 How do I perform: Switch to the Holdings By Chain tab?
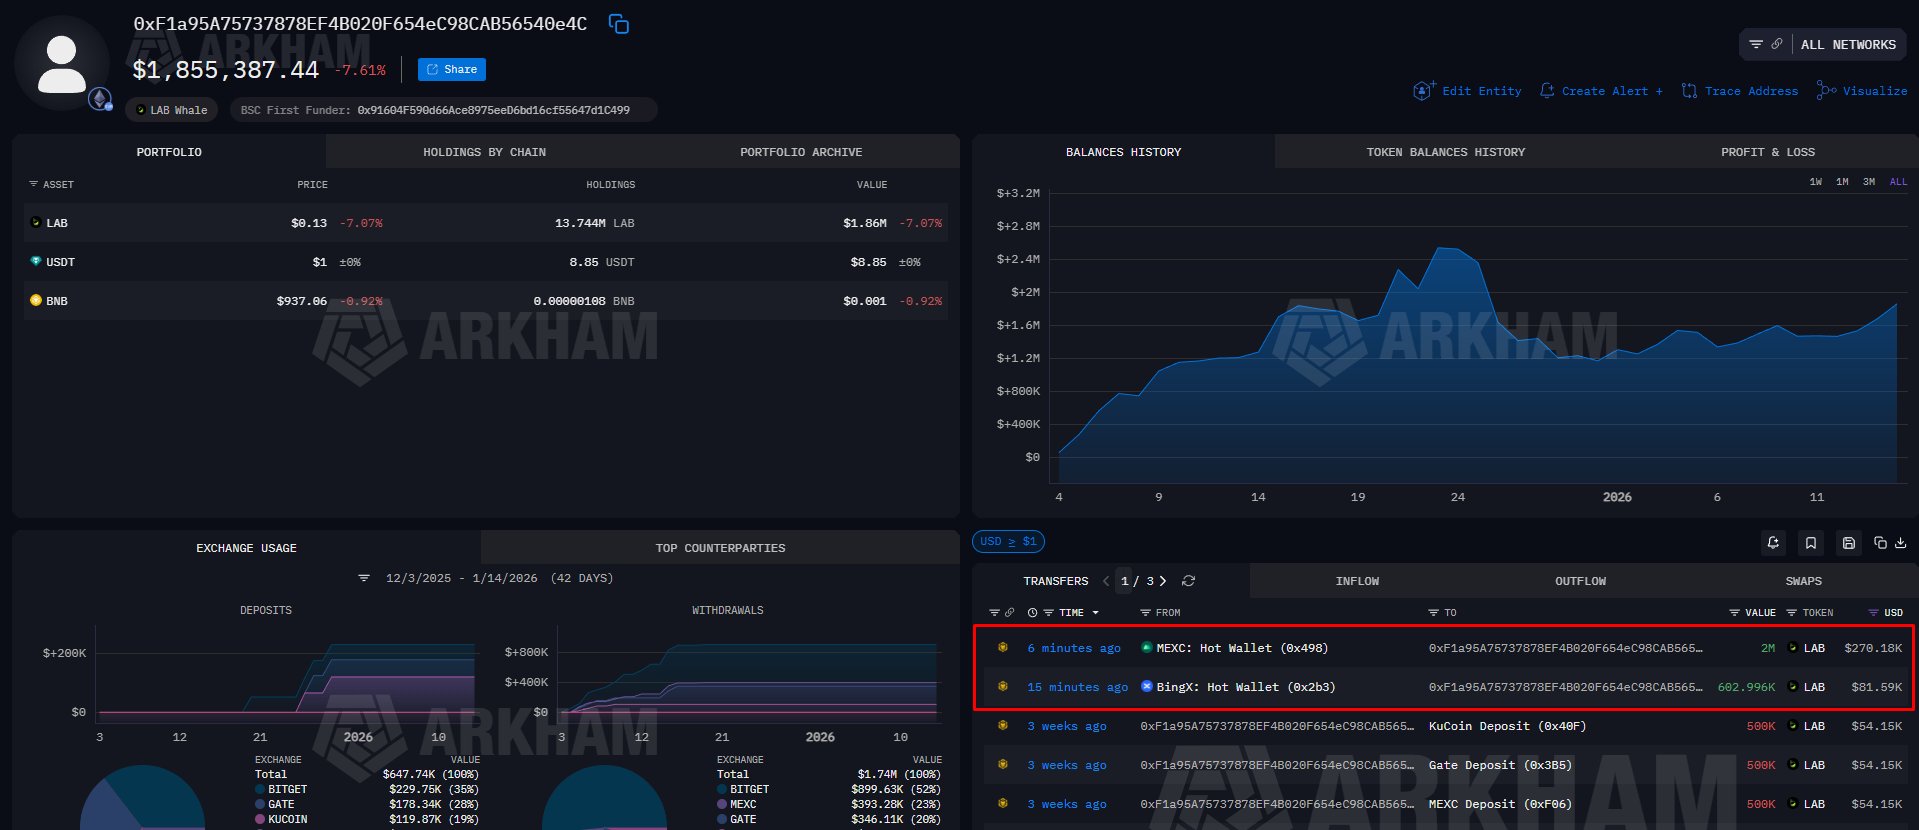tap(484, 152)
